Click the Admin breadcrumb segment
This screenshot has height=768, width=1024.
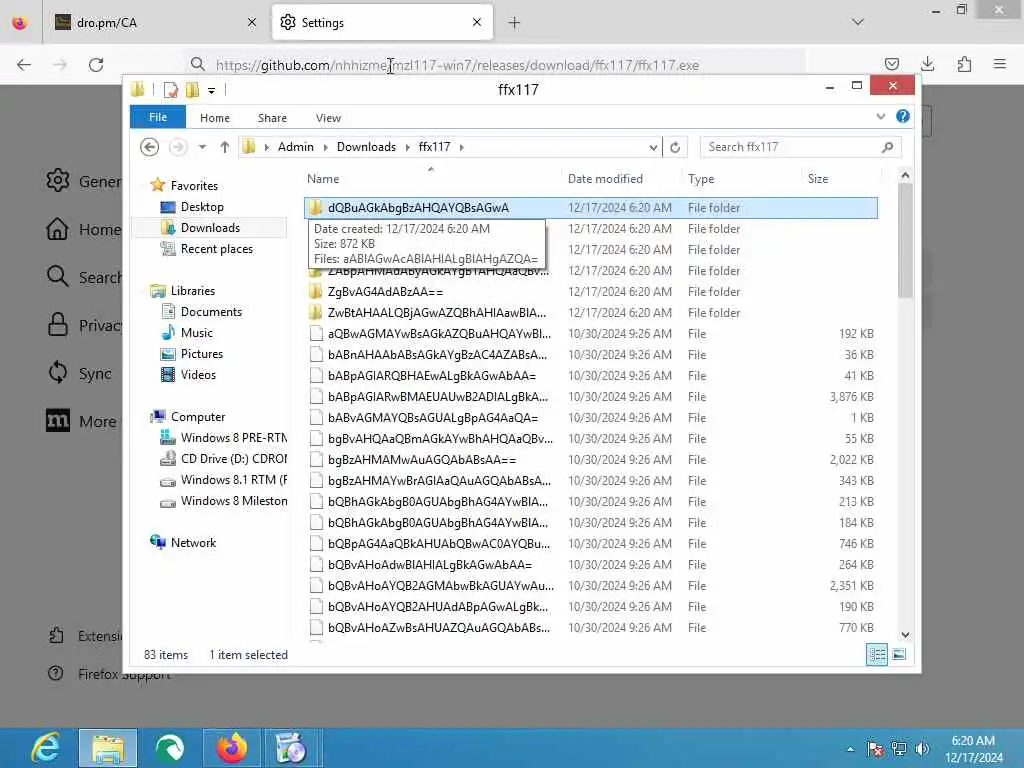point(296,147)
